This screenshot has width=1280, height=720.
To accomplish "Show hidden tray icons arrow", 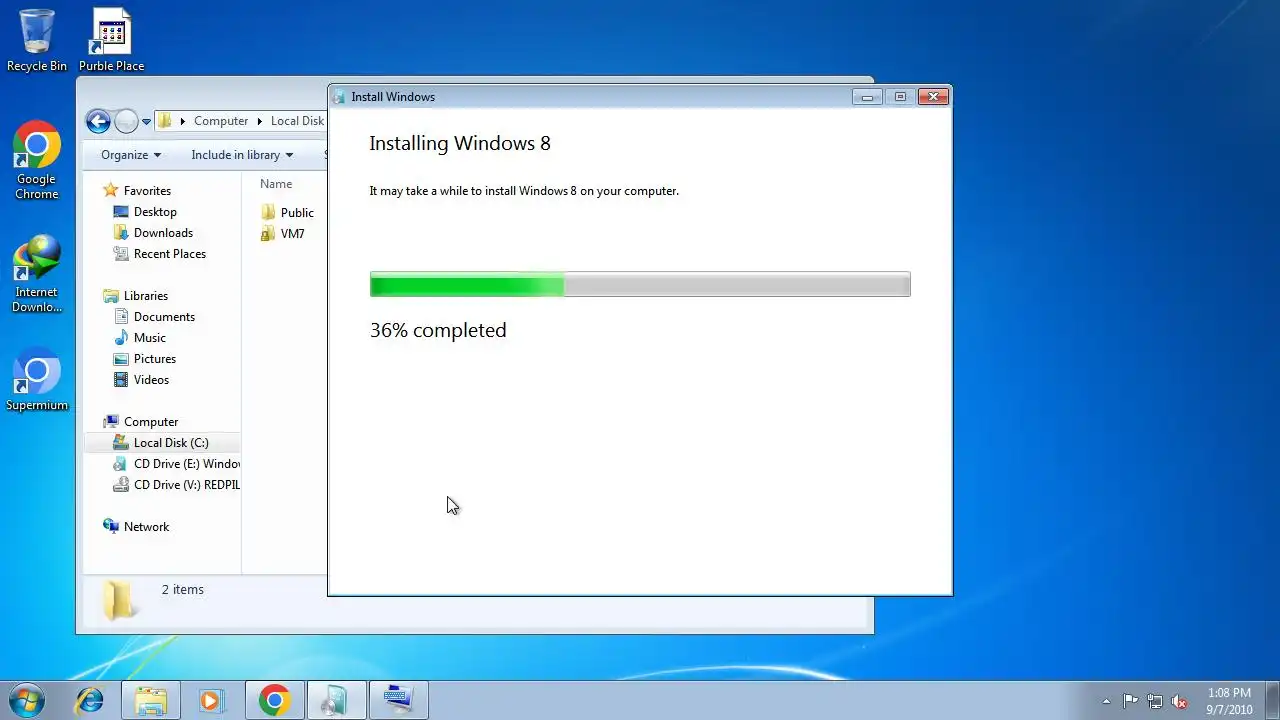I will coord(1106,701).
